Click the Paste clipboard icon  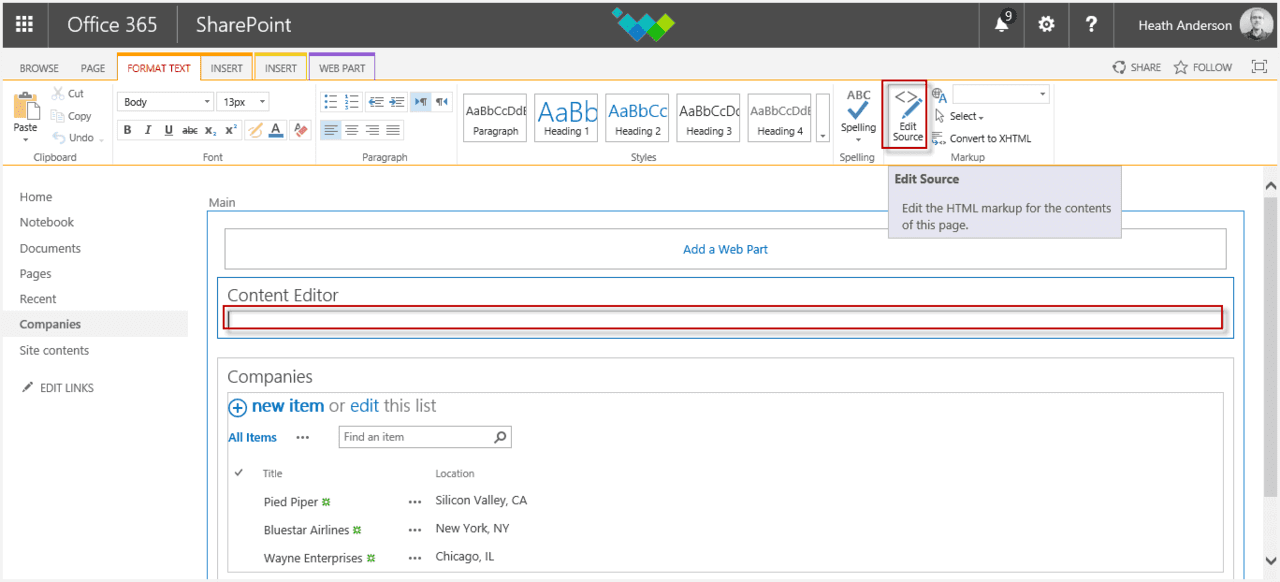pos(26,105)
